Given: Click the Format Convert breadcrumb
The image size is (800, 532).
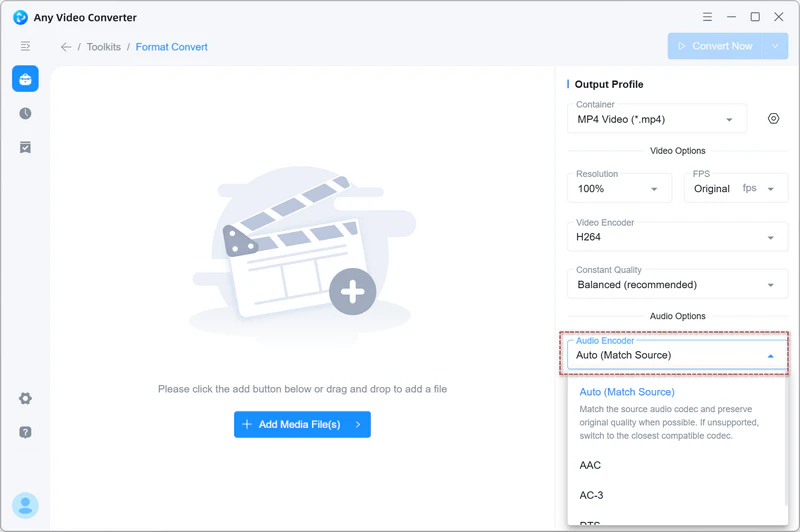Looking at the screenshot, I should click(x=171, y=47).
